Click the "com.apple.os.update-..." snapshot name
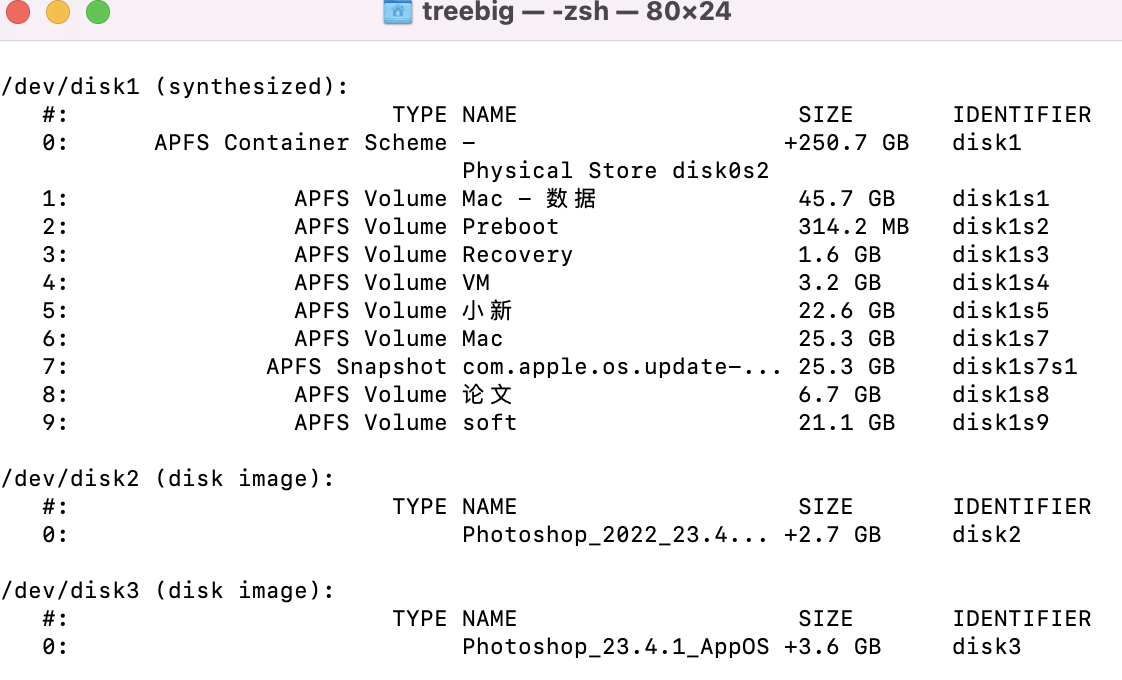The width and height of the screenshot is (1122, 680). [621, 367]
